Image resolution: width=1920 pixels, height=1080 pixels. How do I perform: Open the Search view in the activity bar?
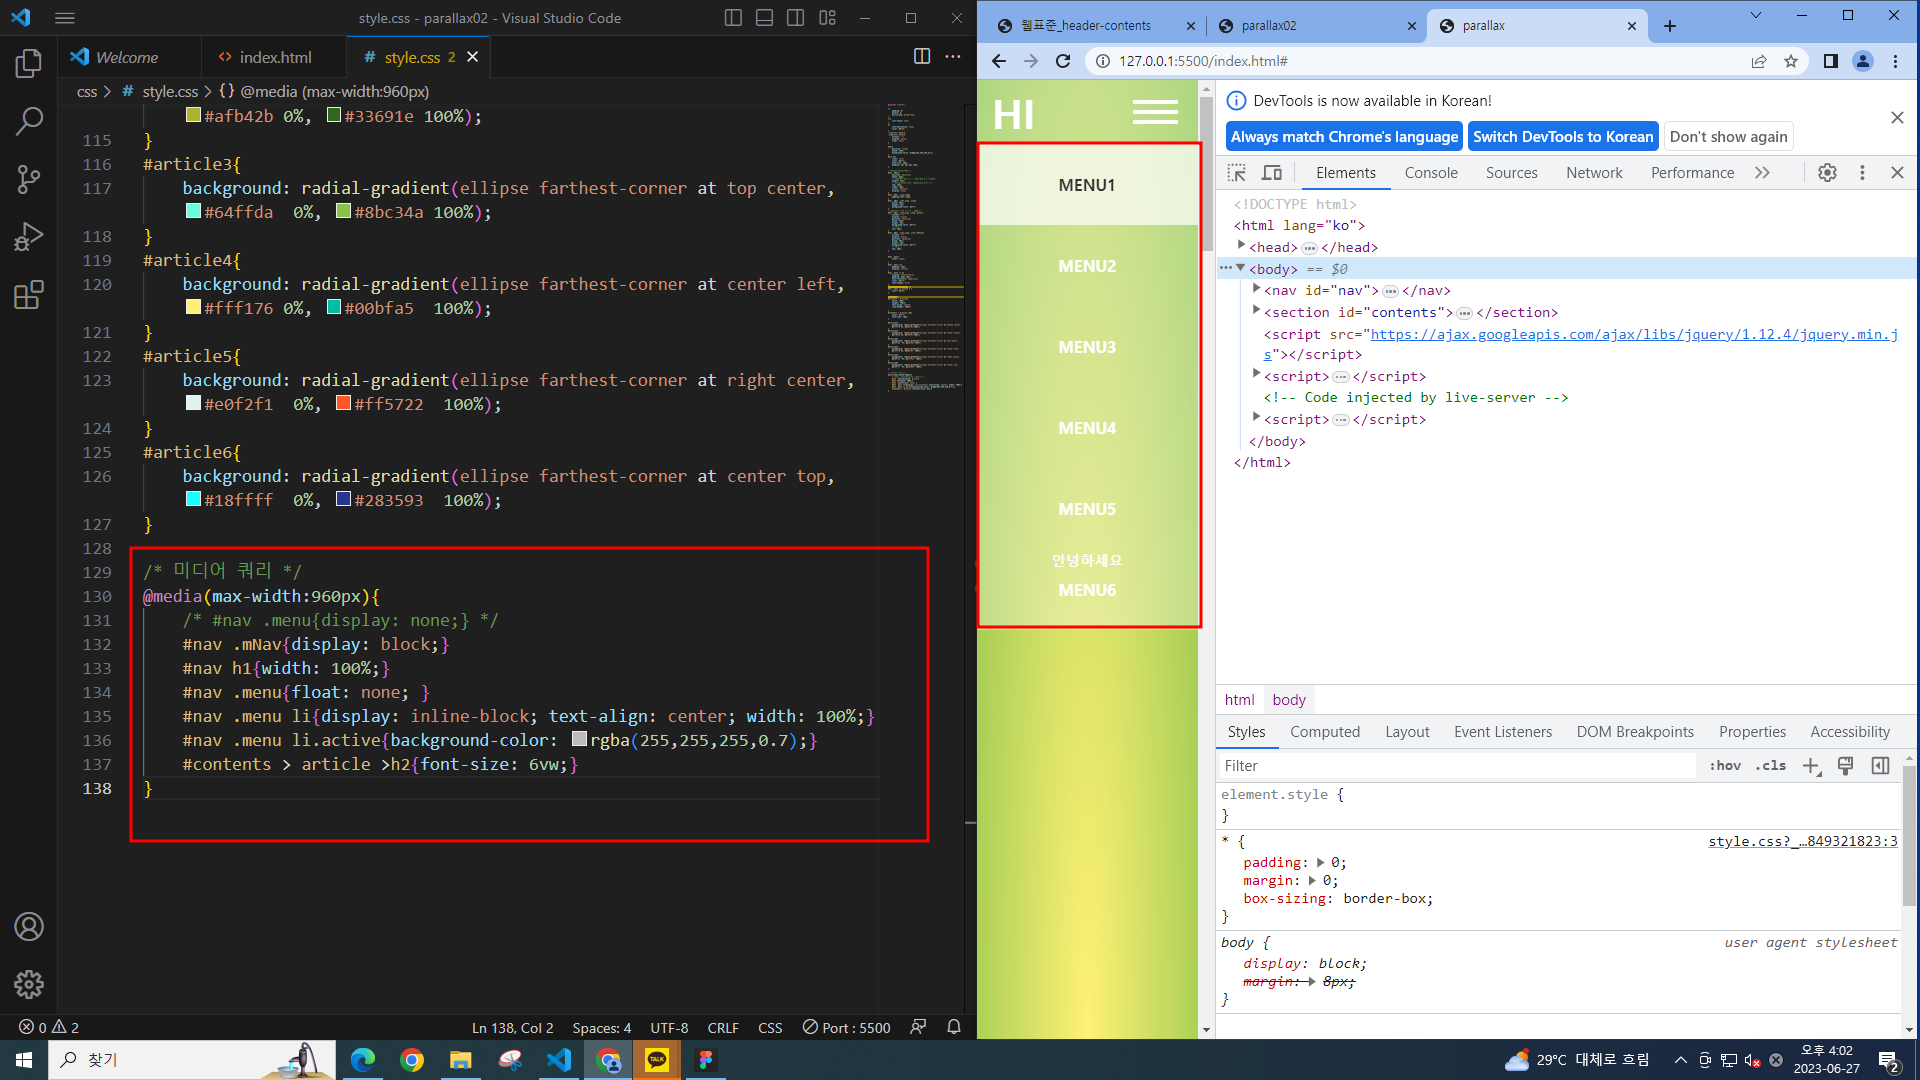point(28,122)
